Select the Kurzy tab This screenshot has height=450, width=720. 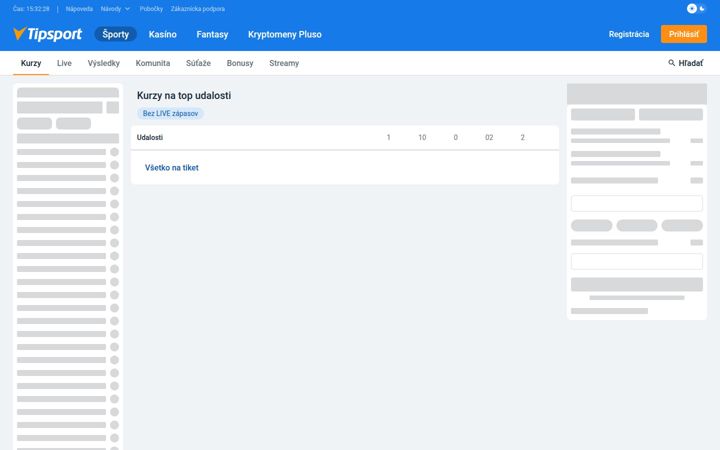click(31, 63)
